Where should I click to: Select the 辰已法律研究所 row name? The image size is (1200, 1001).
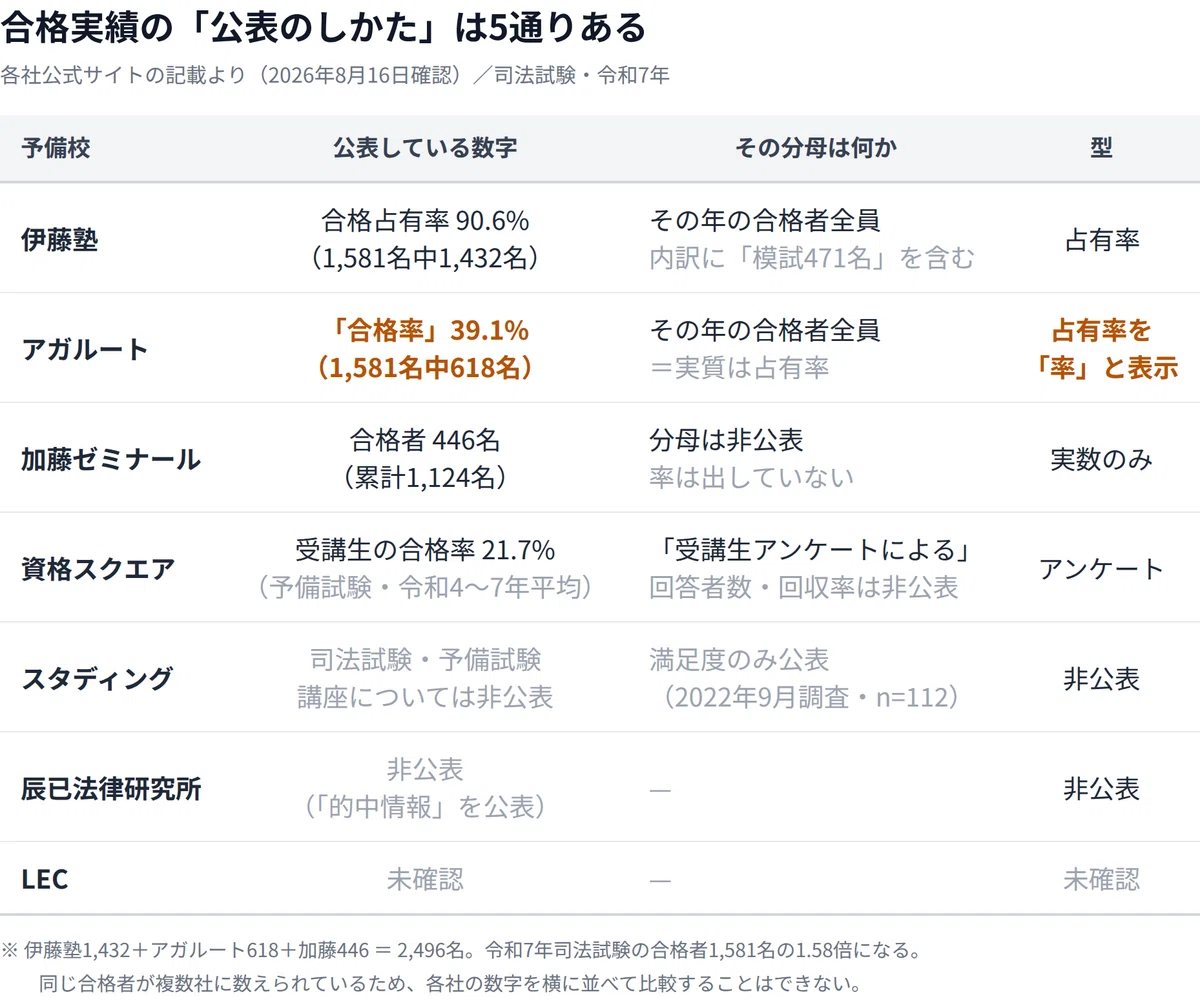pos(111,789)
